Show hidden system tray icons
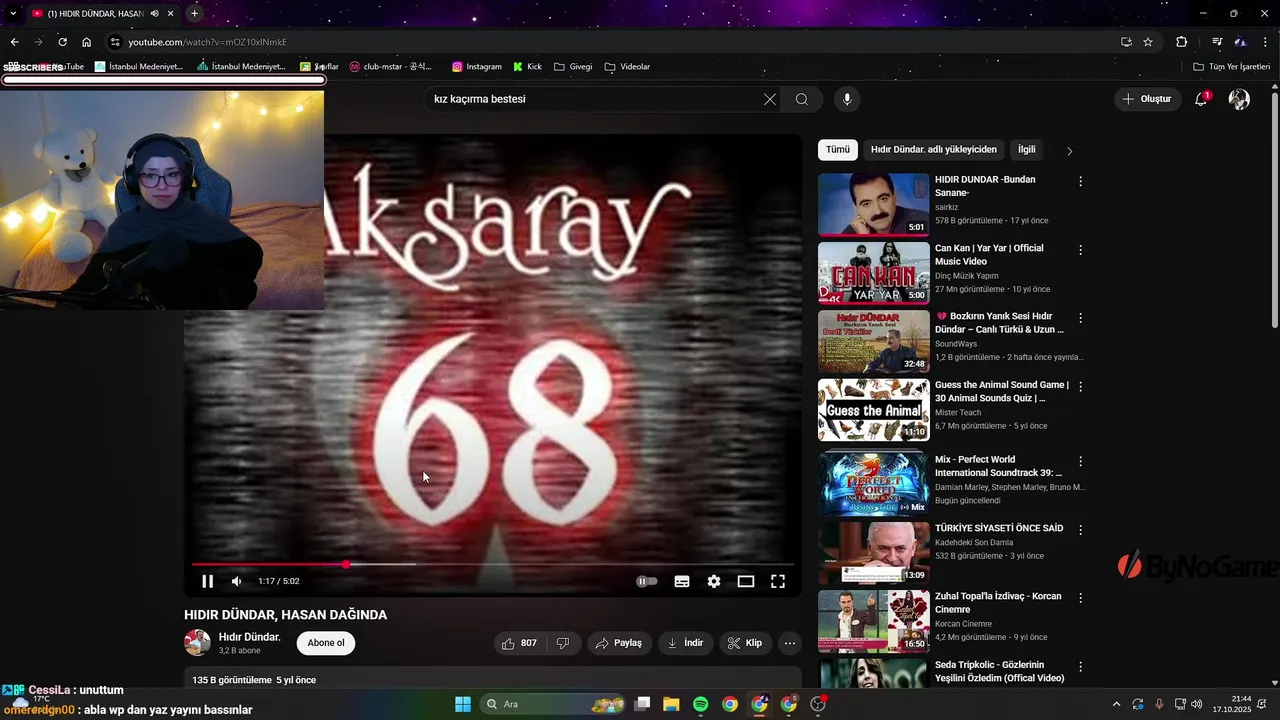Screen dimensions: 1280x720 coord(1117,704)
